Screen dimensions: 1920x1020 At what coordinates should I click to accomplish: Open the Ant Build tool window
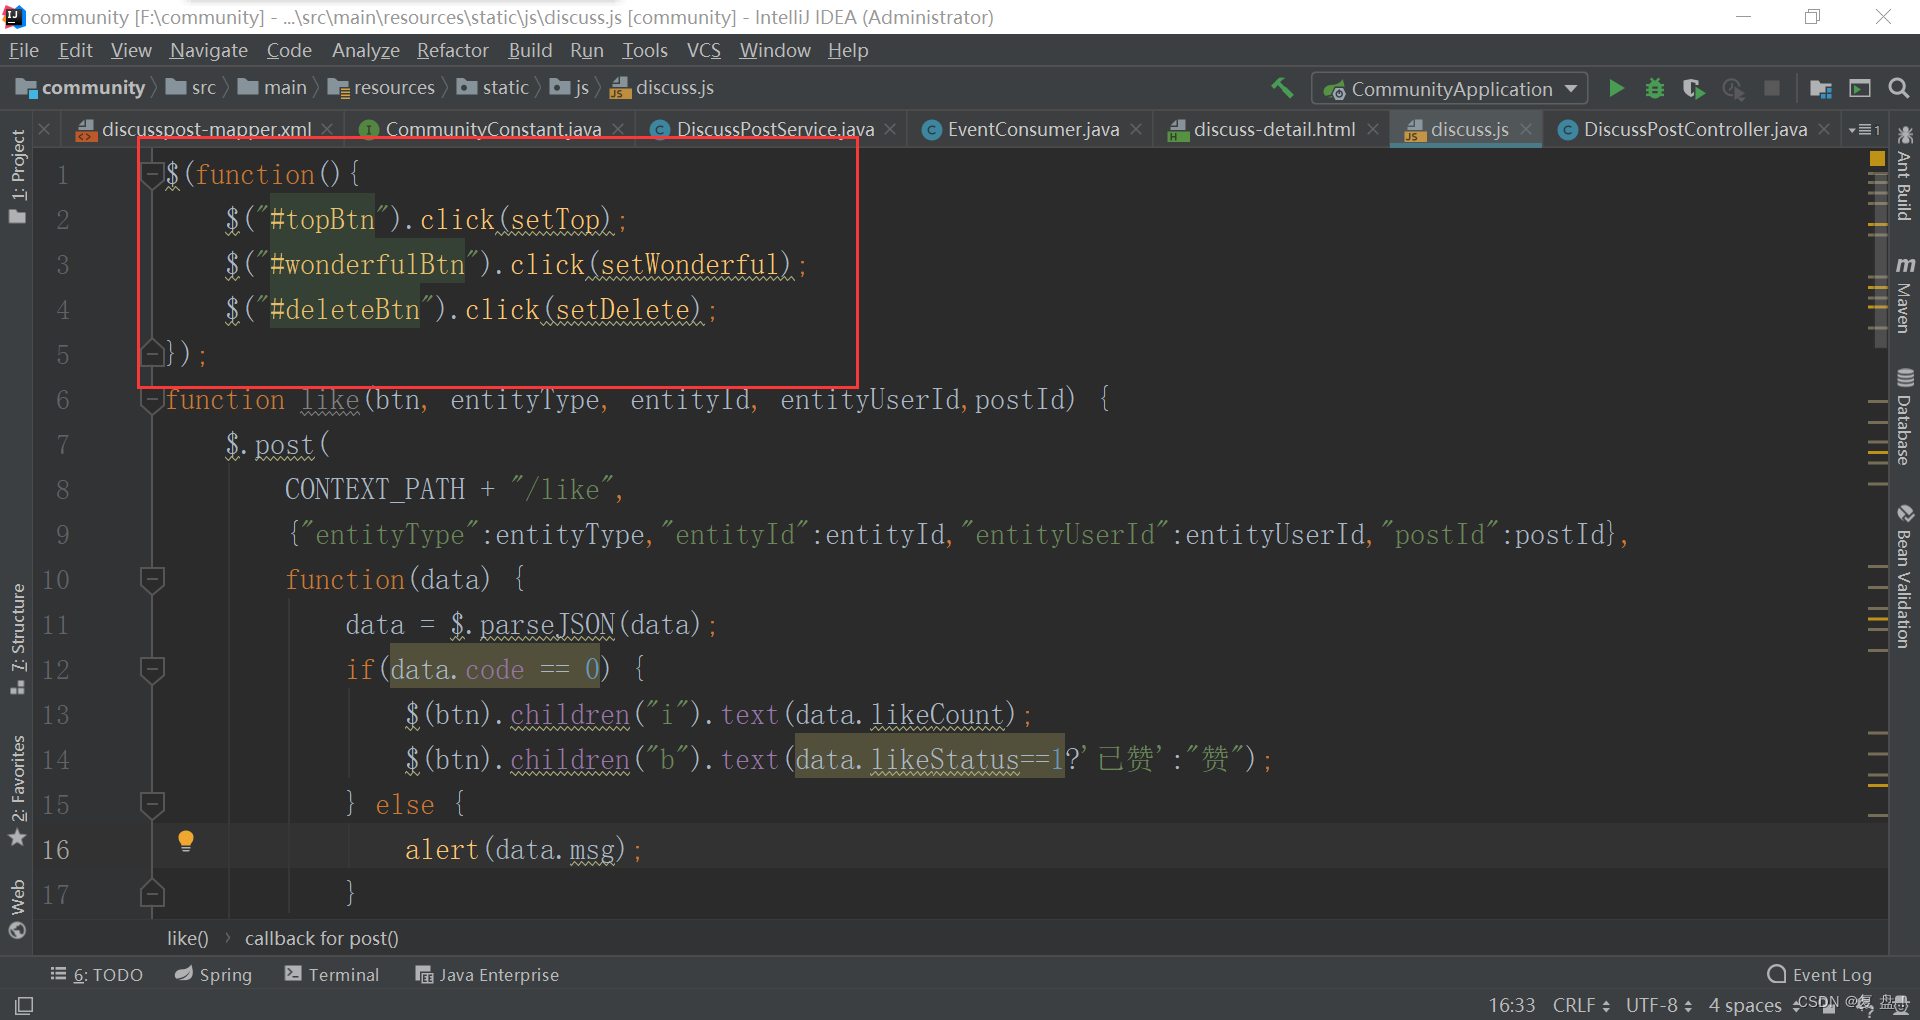[1905, 173]
